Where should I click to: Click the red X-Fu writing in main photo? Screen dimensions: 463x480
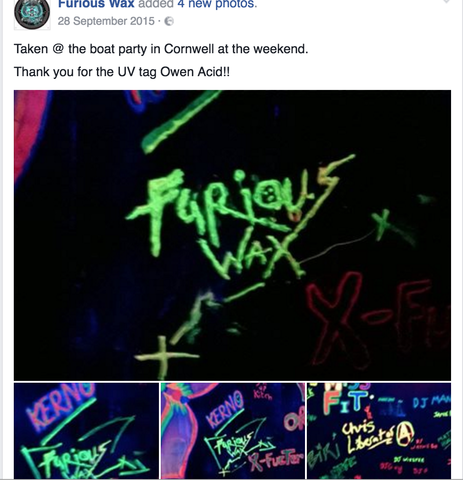pos(377,320)
